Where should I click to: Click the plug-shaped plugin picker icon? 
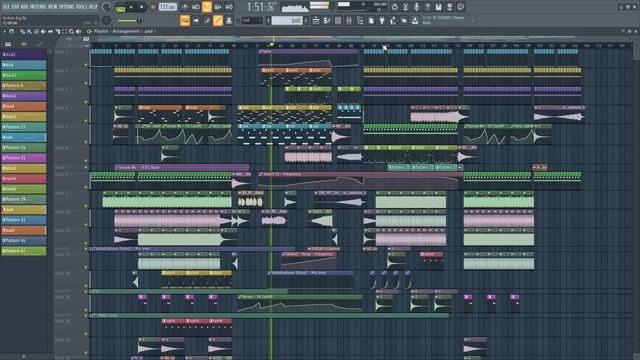[x=382, y=20]
